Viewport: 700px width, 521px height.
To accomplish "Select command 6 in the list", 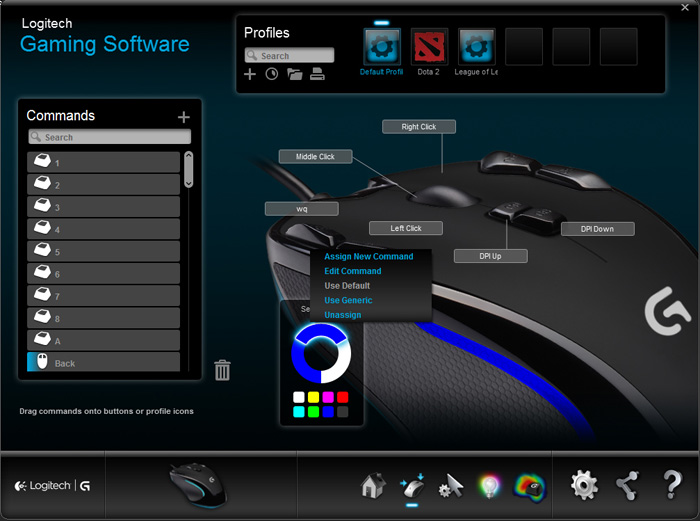I will (x=104, y=274).
